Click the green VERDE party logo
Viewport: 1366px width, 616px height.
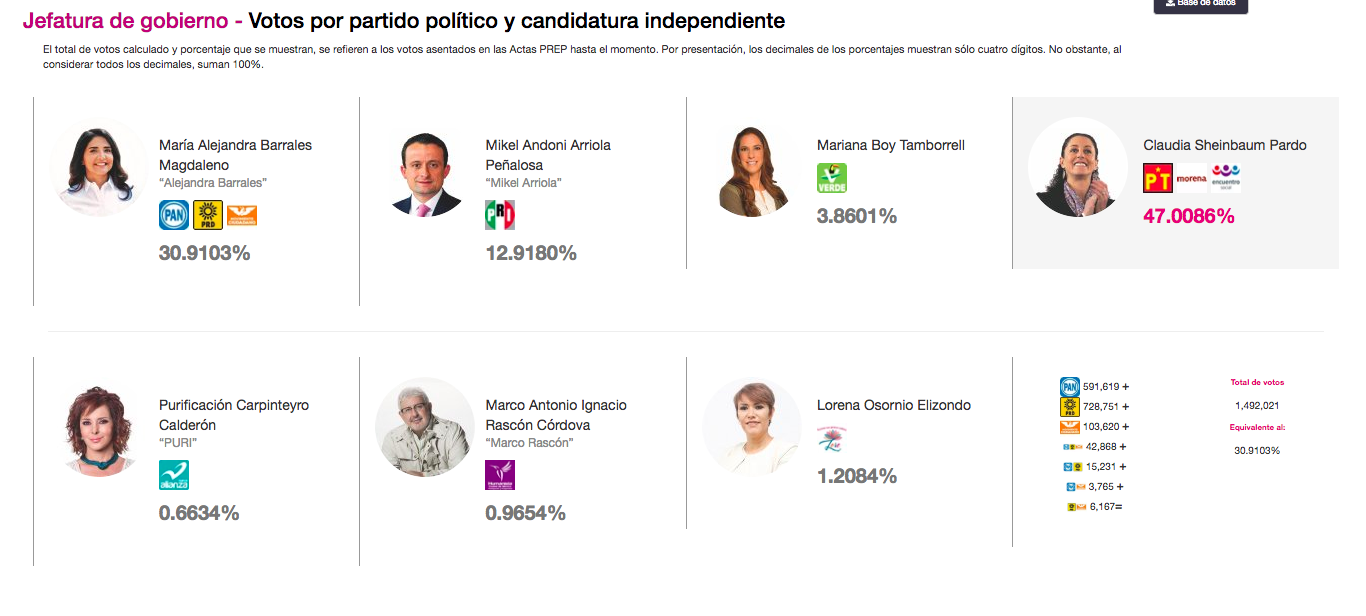[x=832, y=178]
